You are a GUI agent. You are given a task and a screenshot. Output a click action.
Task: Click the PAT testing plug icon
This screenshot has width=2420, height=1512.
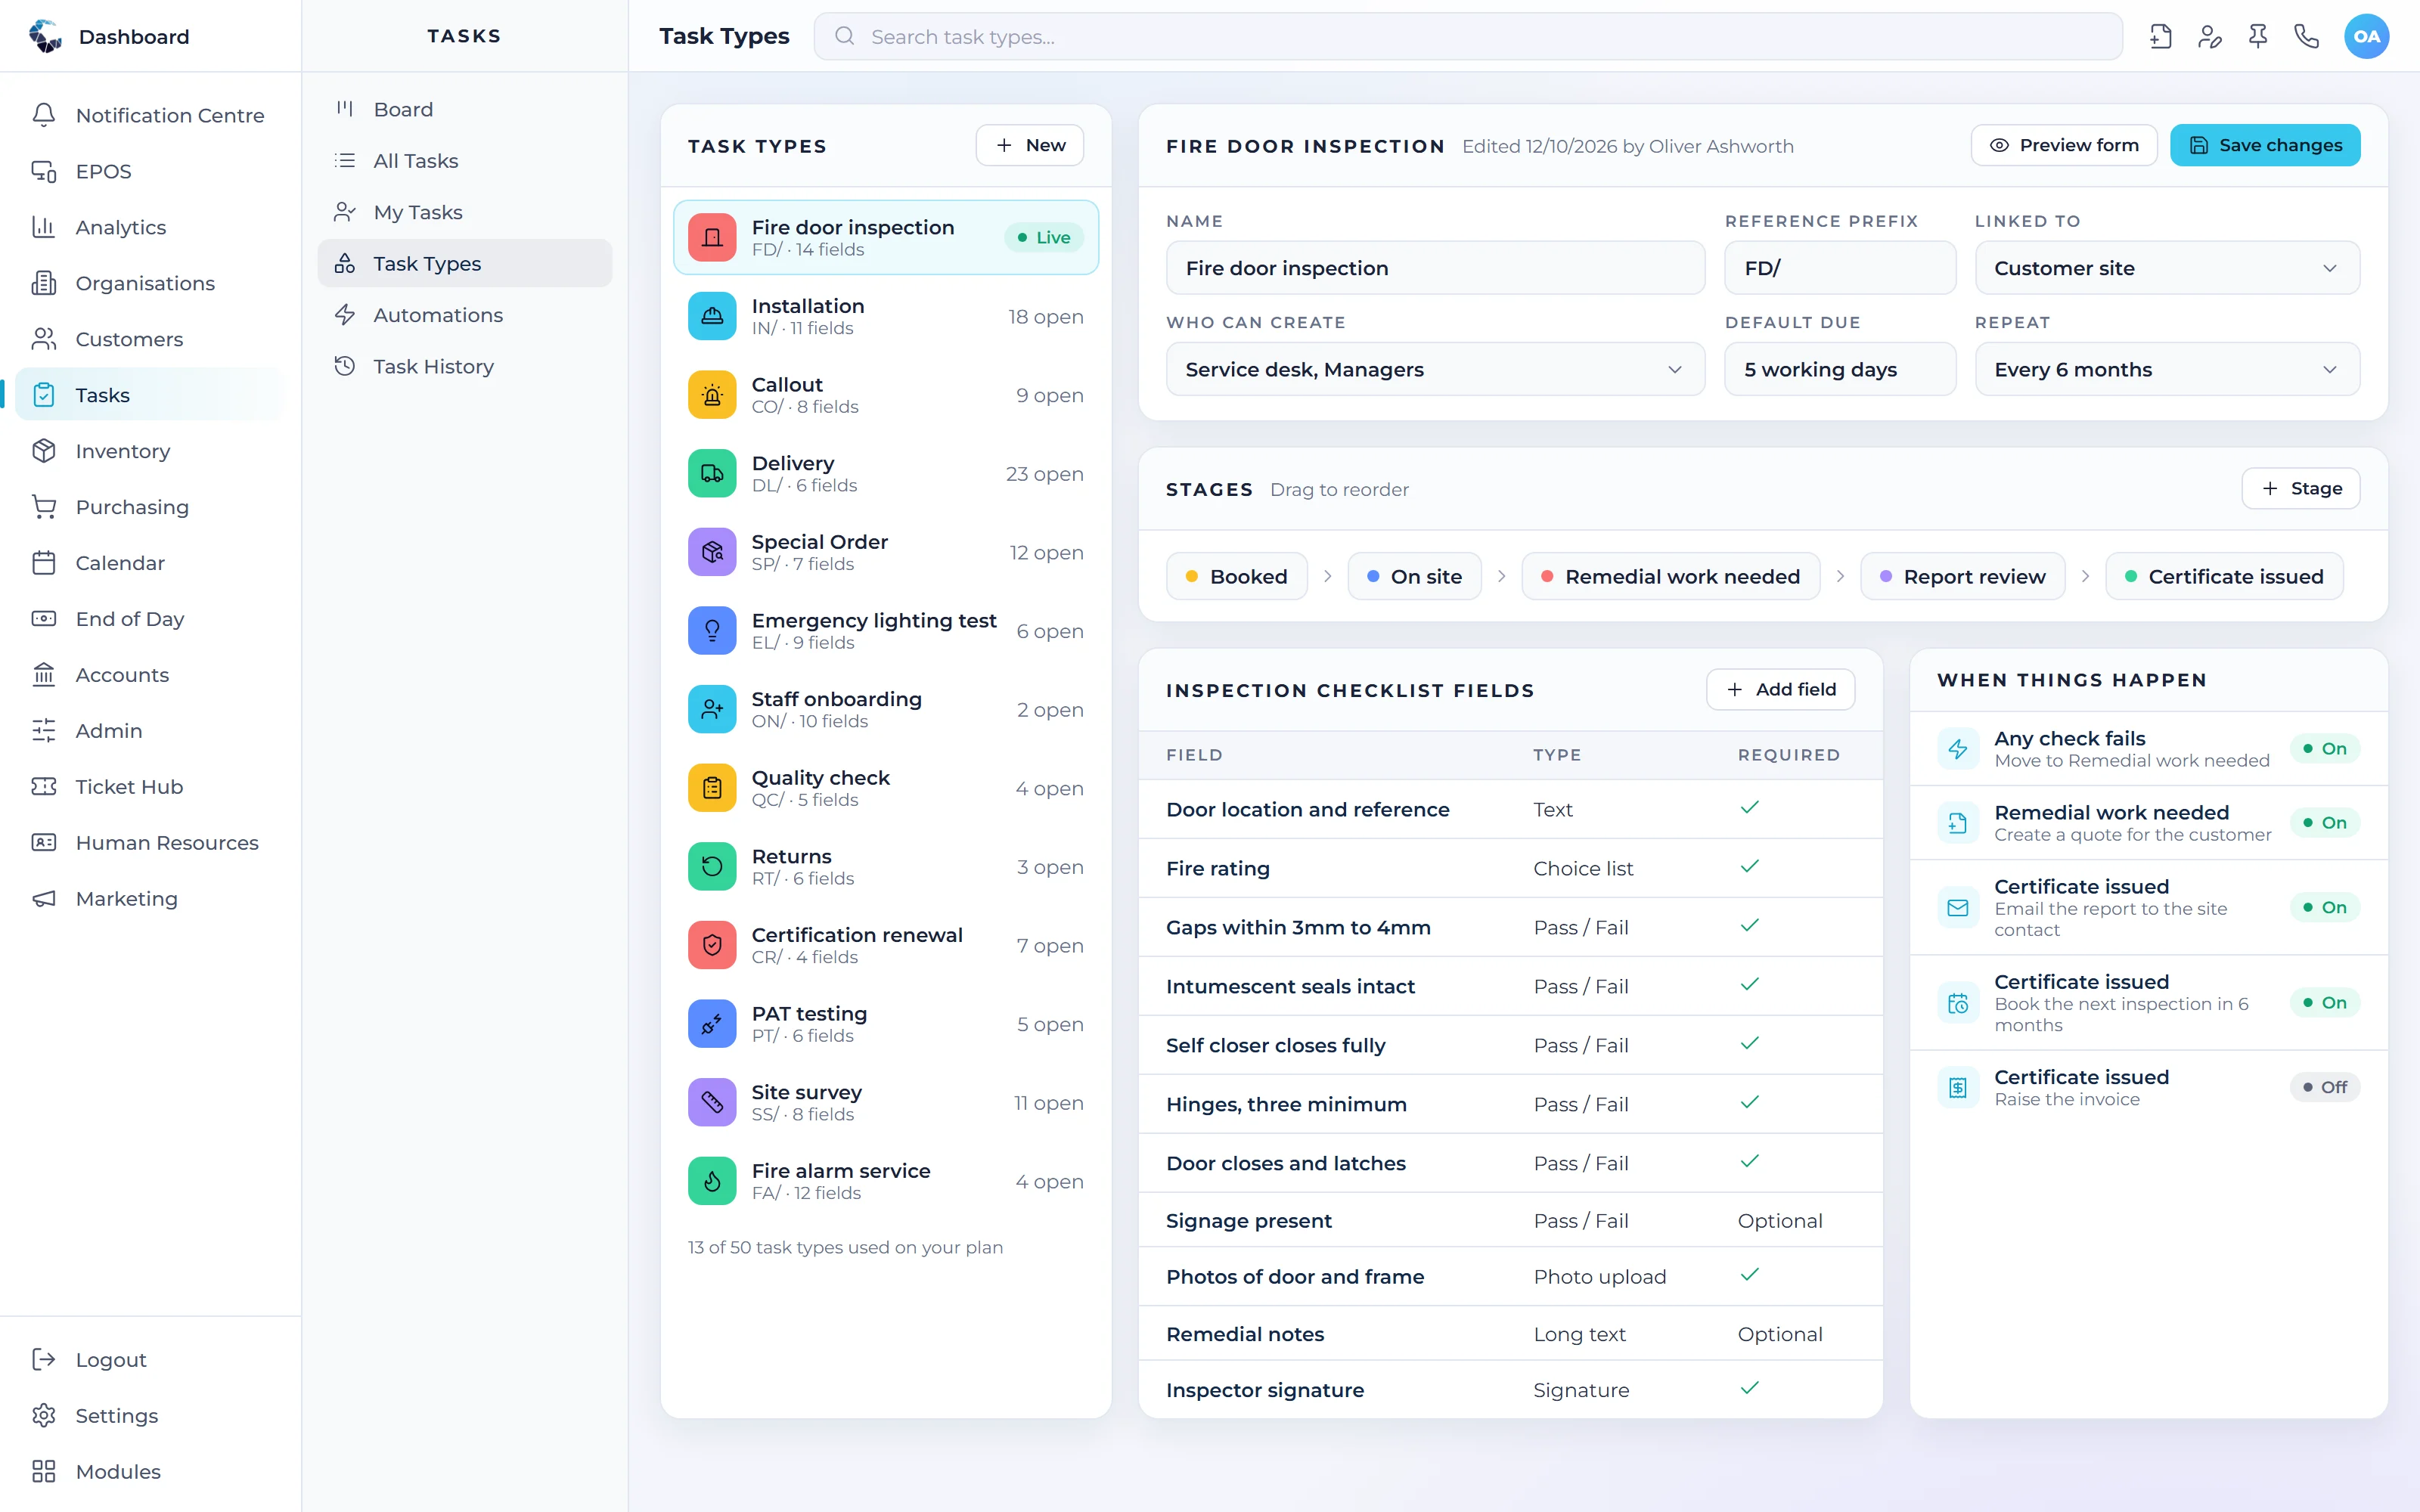pos(712,1024)
